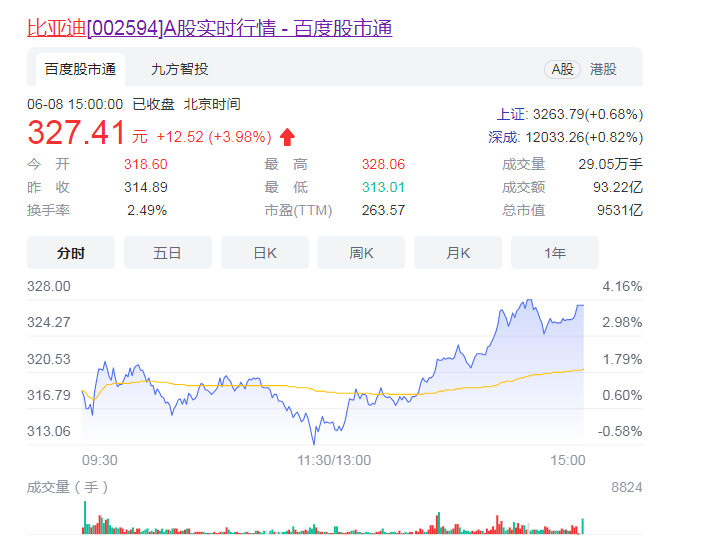Click the -0.58% axis label
701x546 pixels.
point(620,431)
